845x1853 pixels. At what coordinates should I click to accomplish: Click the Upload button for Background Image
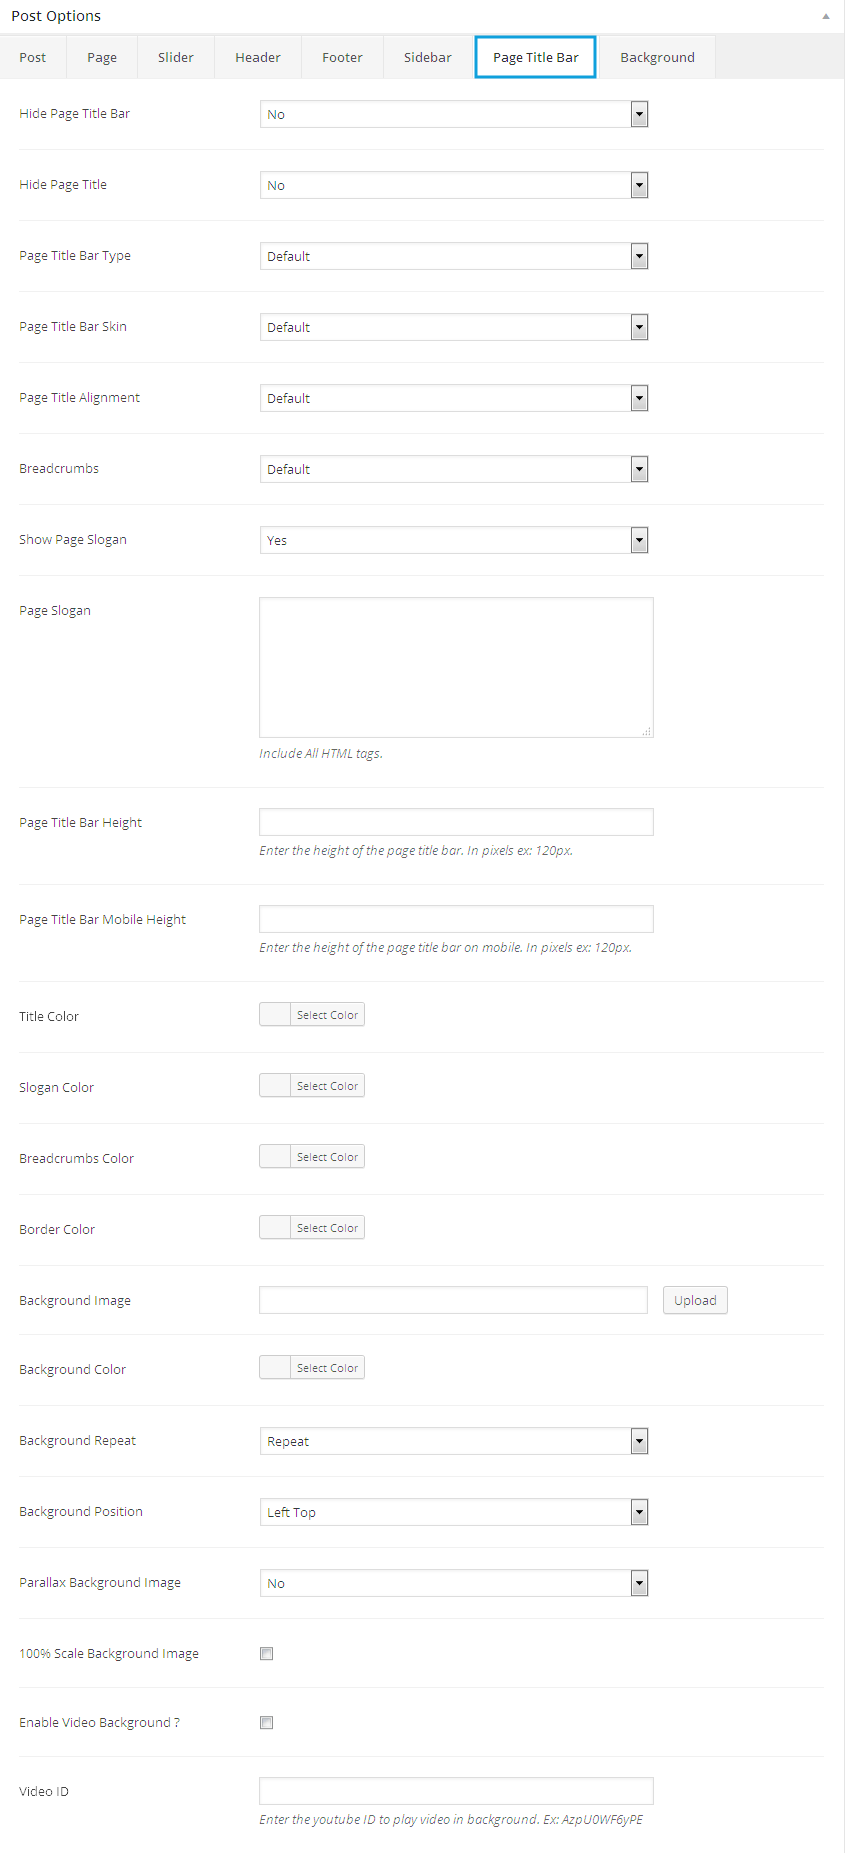coord(695,1301)
